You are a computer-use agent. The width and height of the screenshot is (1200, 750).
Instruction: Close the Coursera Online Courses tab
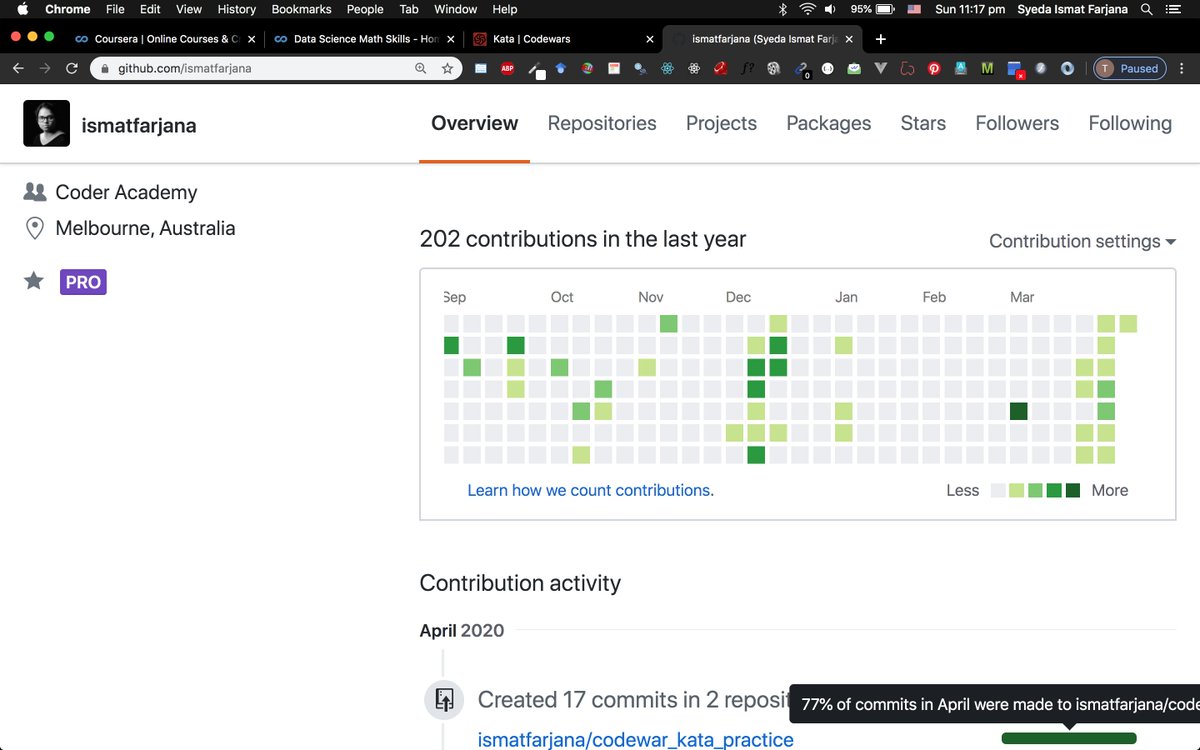coord(251,39)
